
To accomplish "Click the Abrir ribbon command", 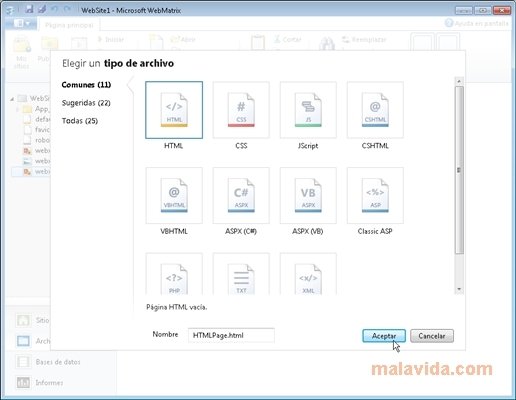I will click(183, 40).
